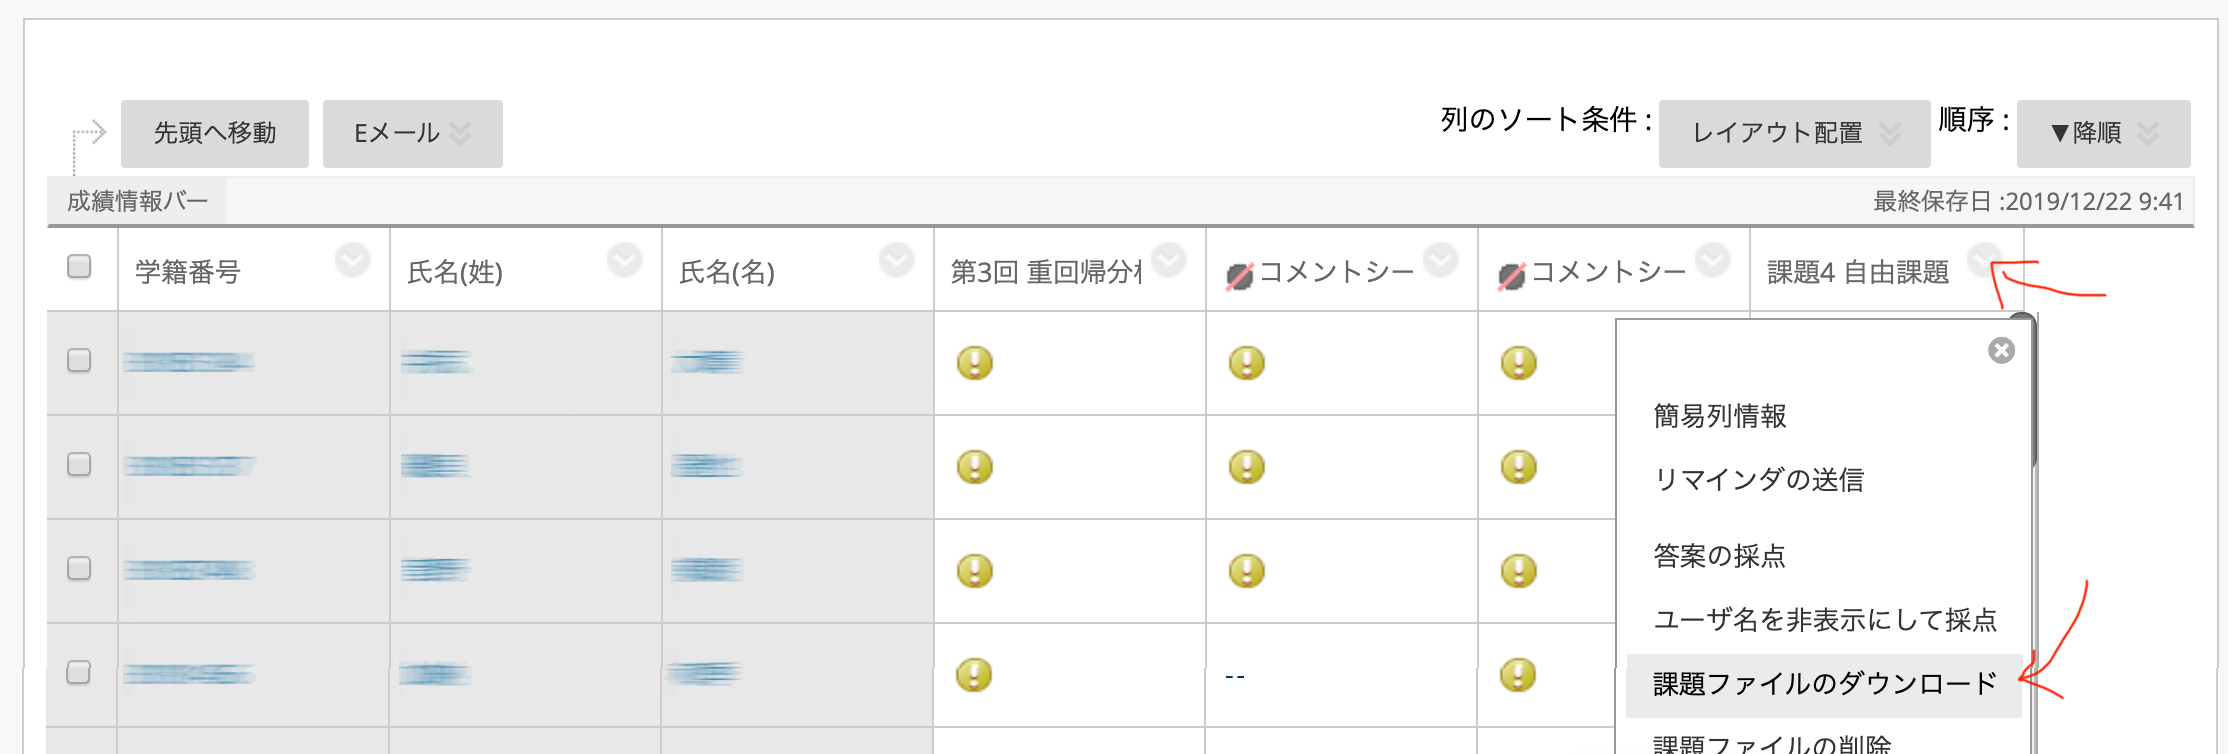
Task: Click needs-grading icon in third row of 第3回 column
Action: click(974, 570)
